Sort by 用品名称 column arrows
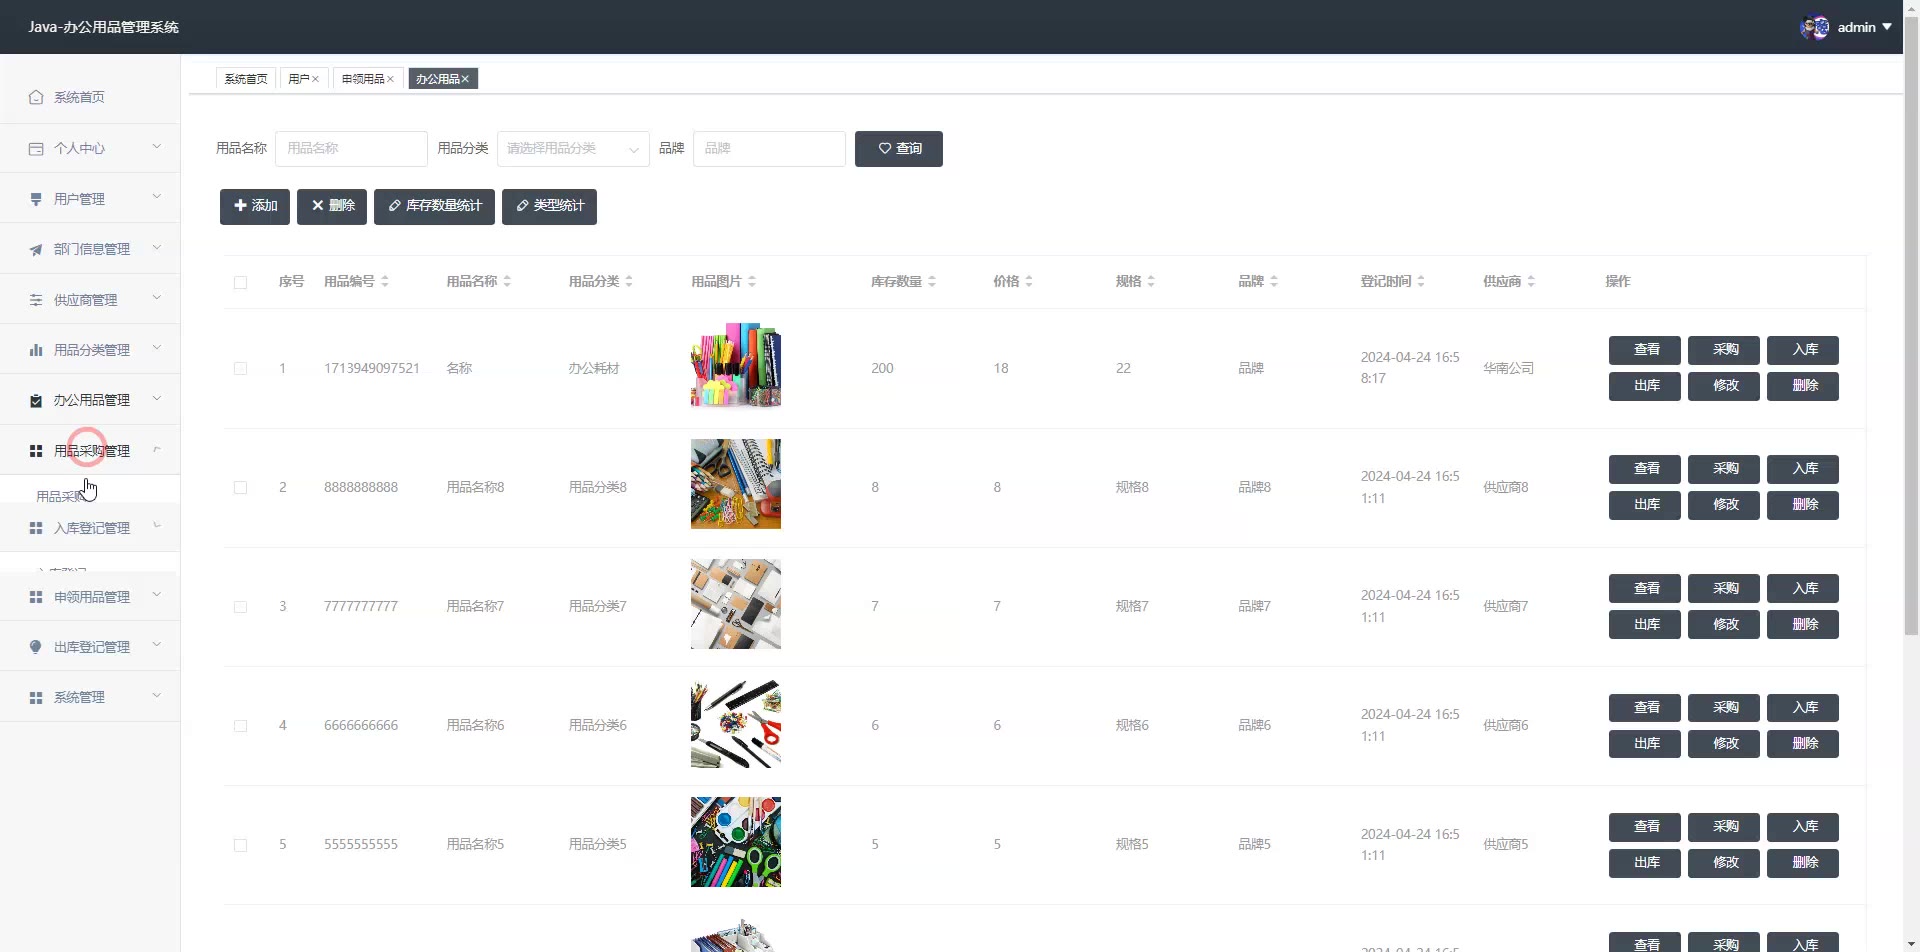 tap(507, 282)
